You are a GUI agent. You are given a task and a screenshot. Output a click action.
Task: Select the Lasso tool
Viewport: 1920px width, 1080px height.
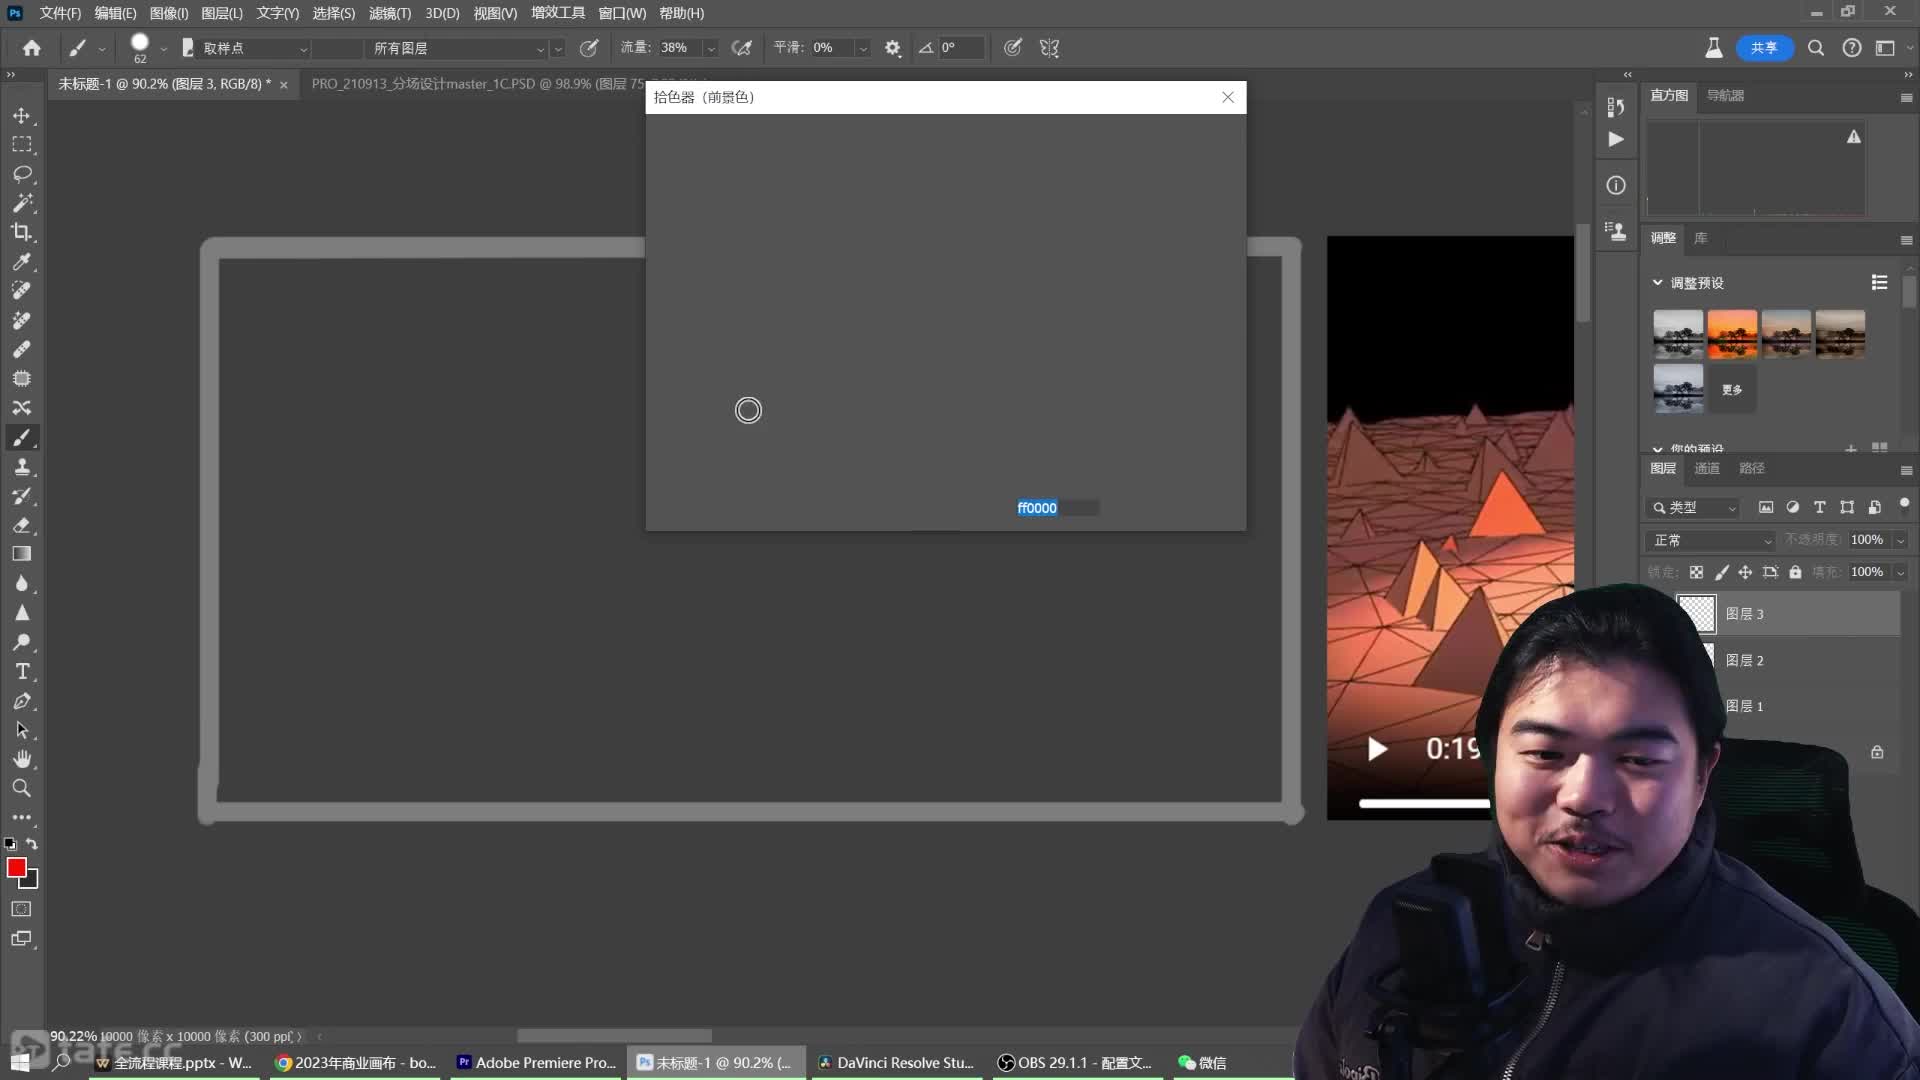22,174
